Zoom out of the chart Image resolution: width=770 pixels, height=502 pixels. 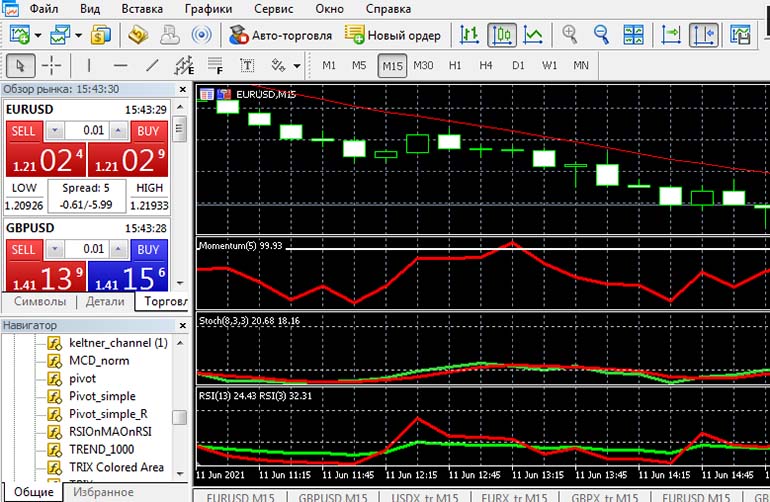601,35
